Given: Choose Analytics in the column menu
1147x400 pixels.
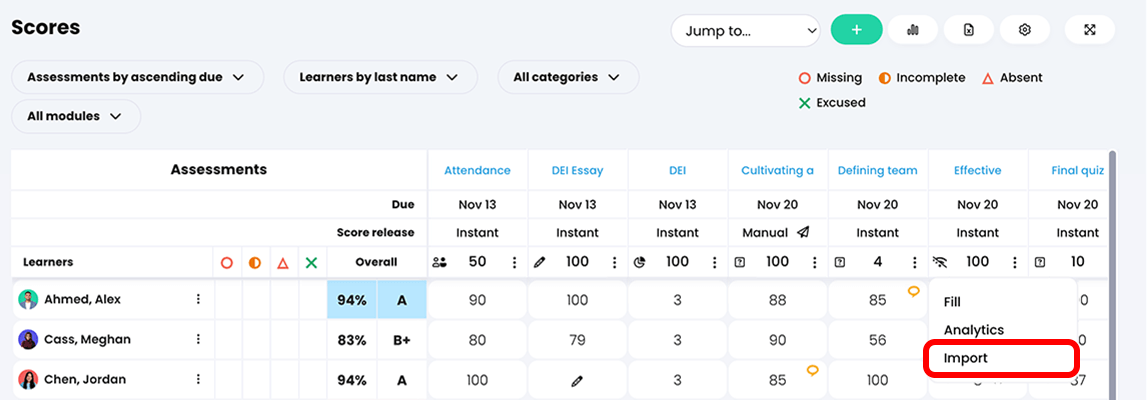Looking at the screenshot, I should tap(973, 330).
